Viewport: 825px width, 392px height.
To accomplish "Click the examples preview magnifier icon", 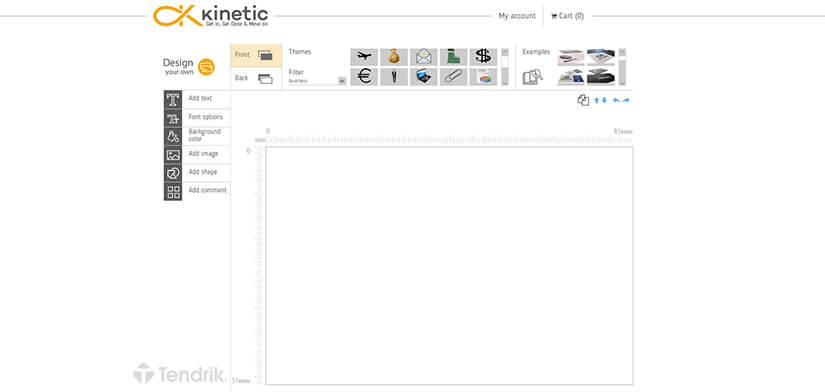I will 532,77.
